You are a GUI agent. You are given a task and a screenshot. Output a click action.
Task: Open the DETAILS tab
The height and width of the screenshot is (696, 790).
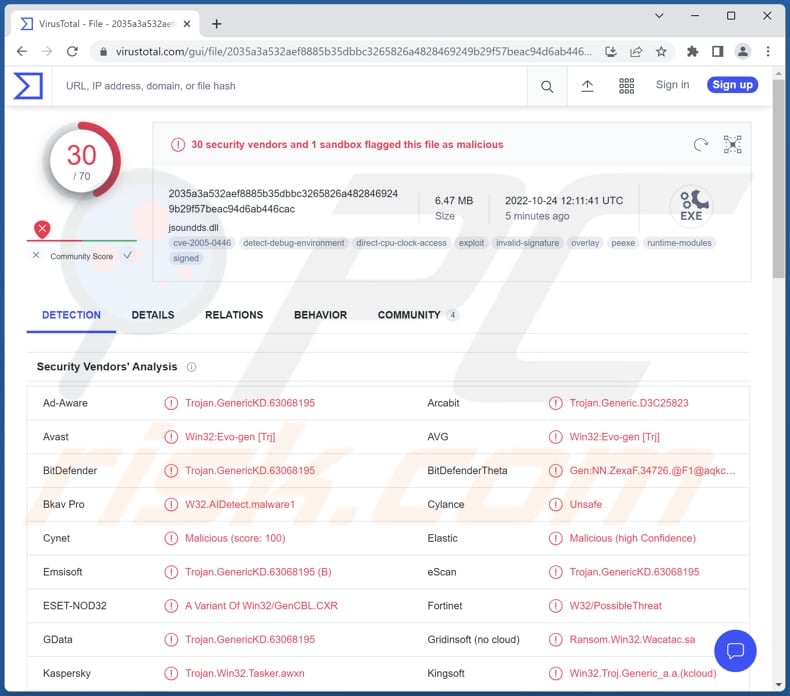click(153, 315)
